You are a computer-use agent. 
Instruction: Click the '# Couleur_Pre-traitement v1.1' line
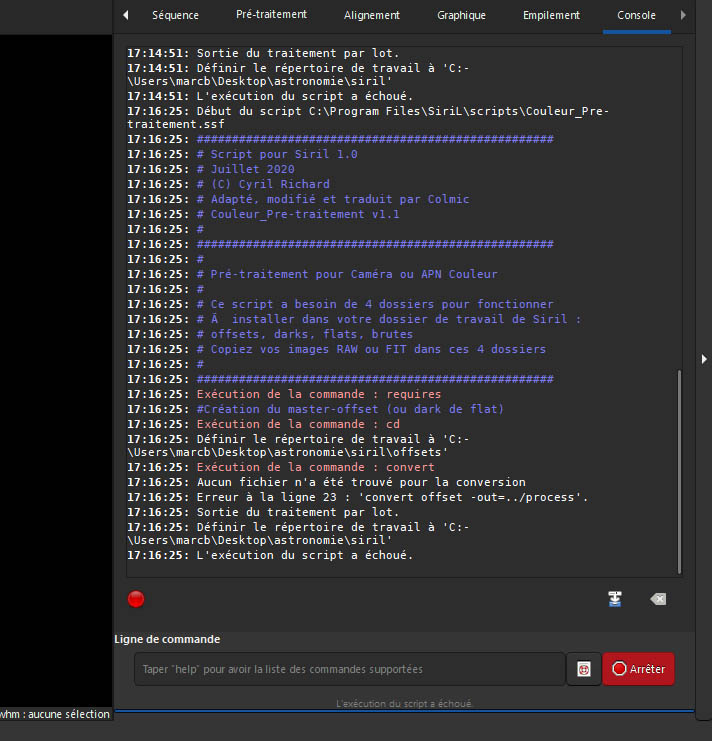pos(263,214)
